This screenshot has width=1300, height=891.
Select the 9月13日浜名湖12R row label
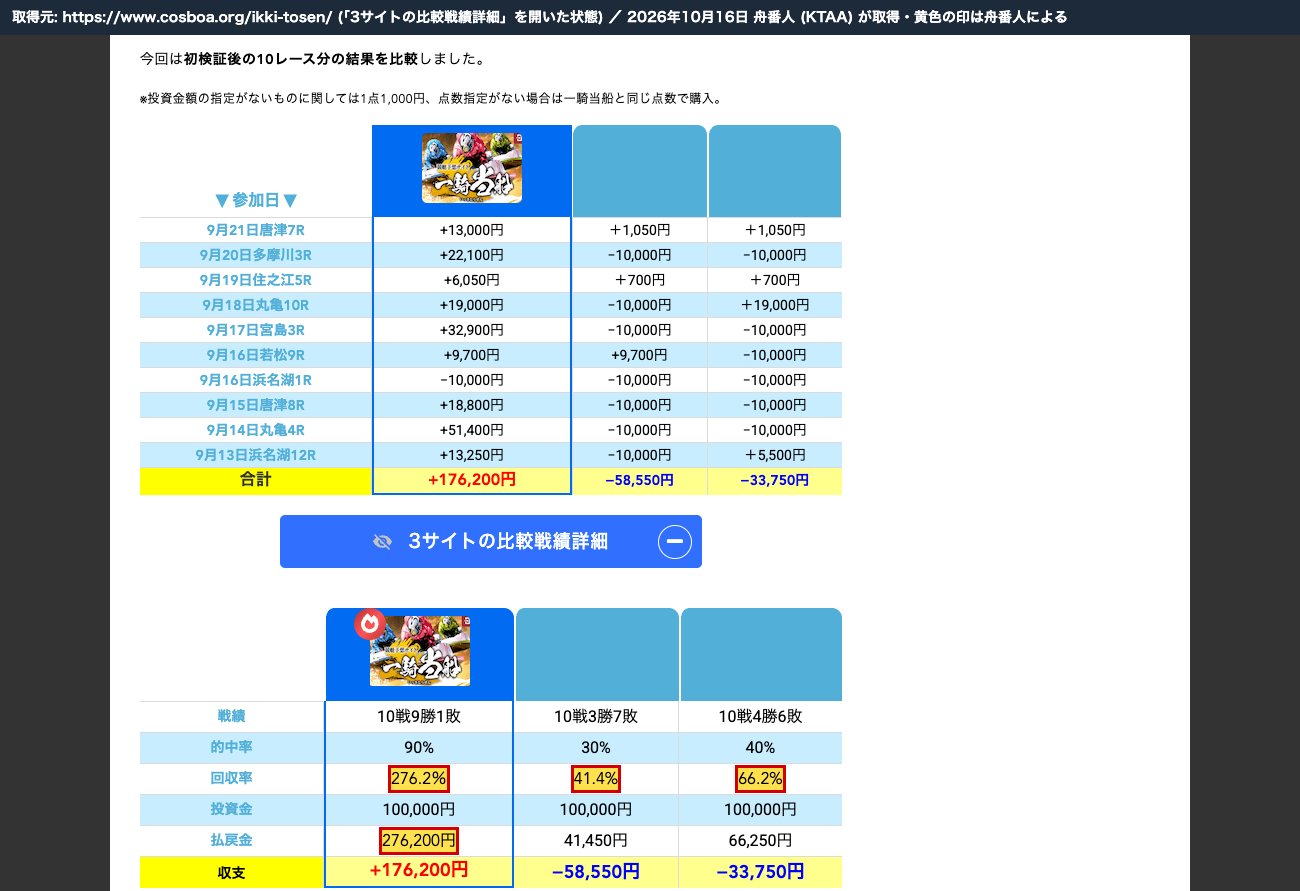point(256,455)
